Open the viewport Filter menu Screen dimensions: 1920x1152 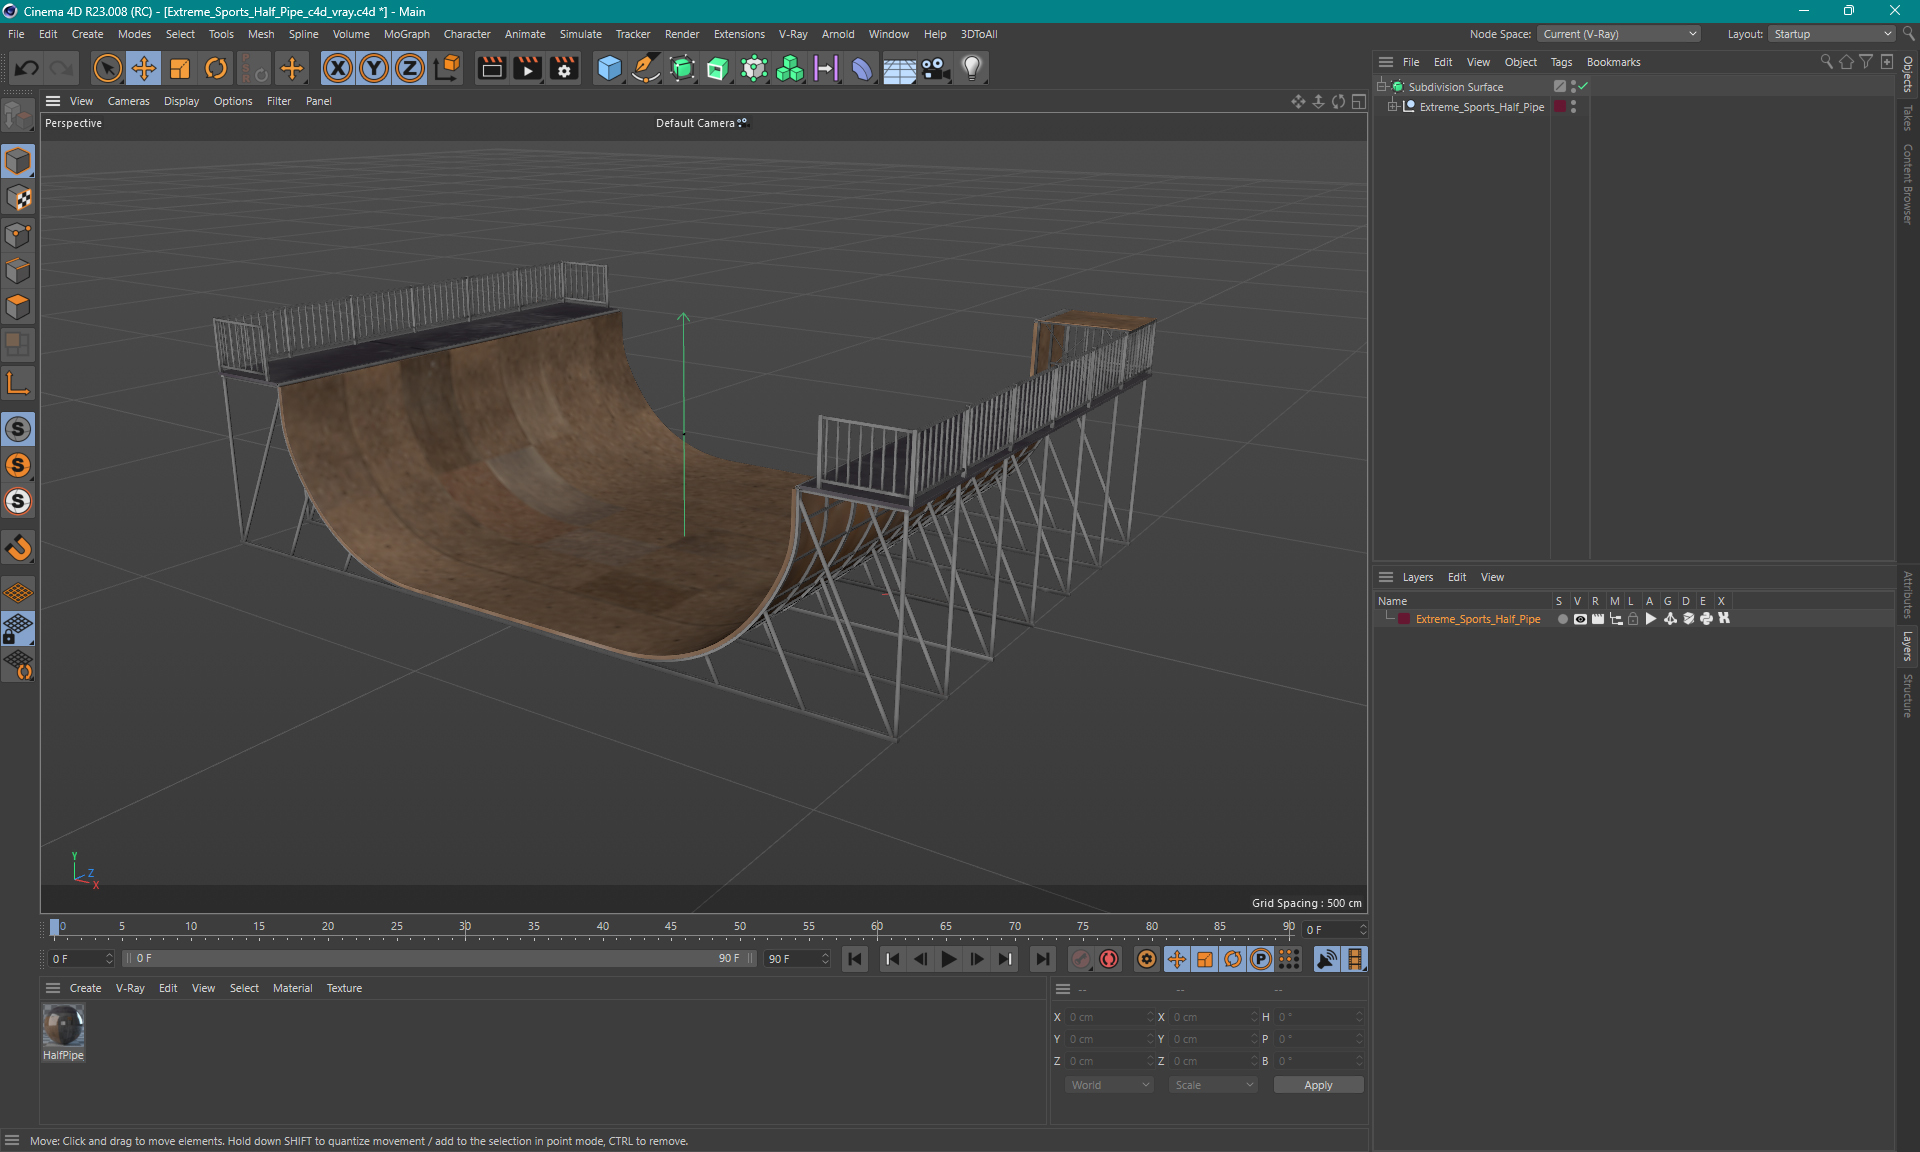coord(279,101)
